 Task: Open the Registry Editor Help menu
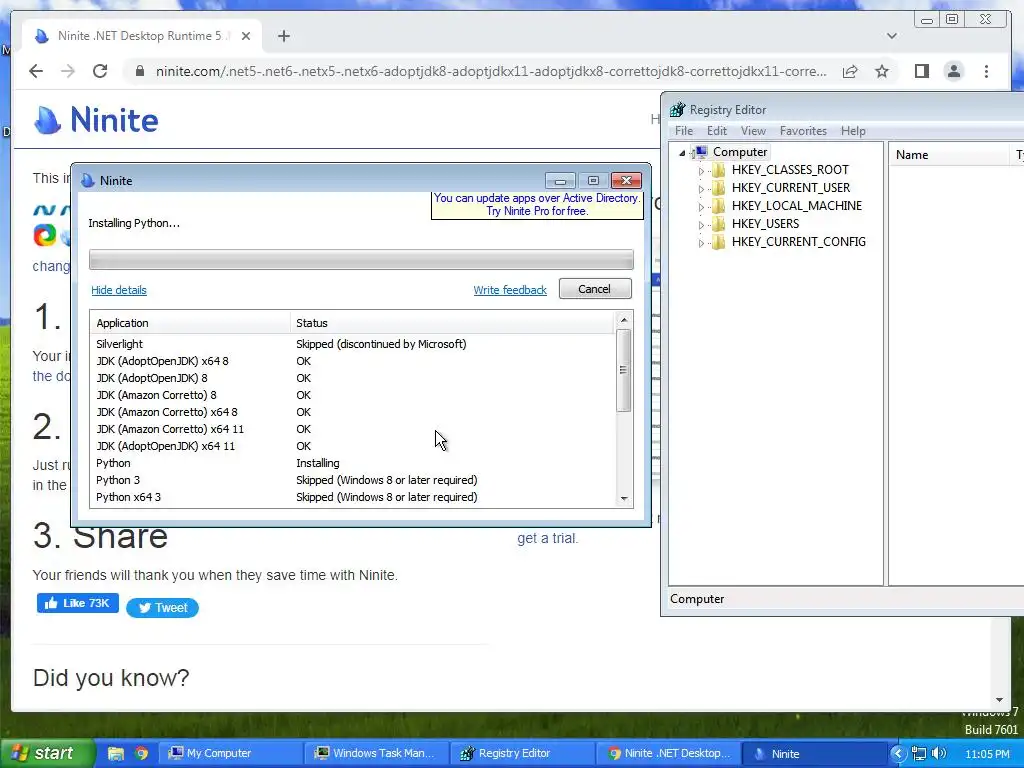click(853, 131)
